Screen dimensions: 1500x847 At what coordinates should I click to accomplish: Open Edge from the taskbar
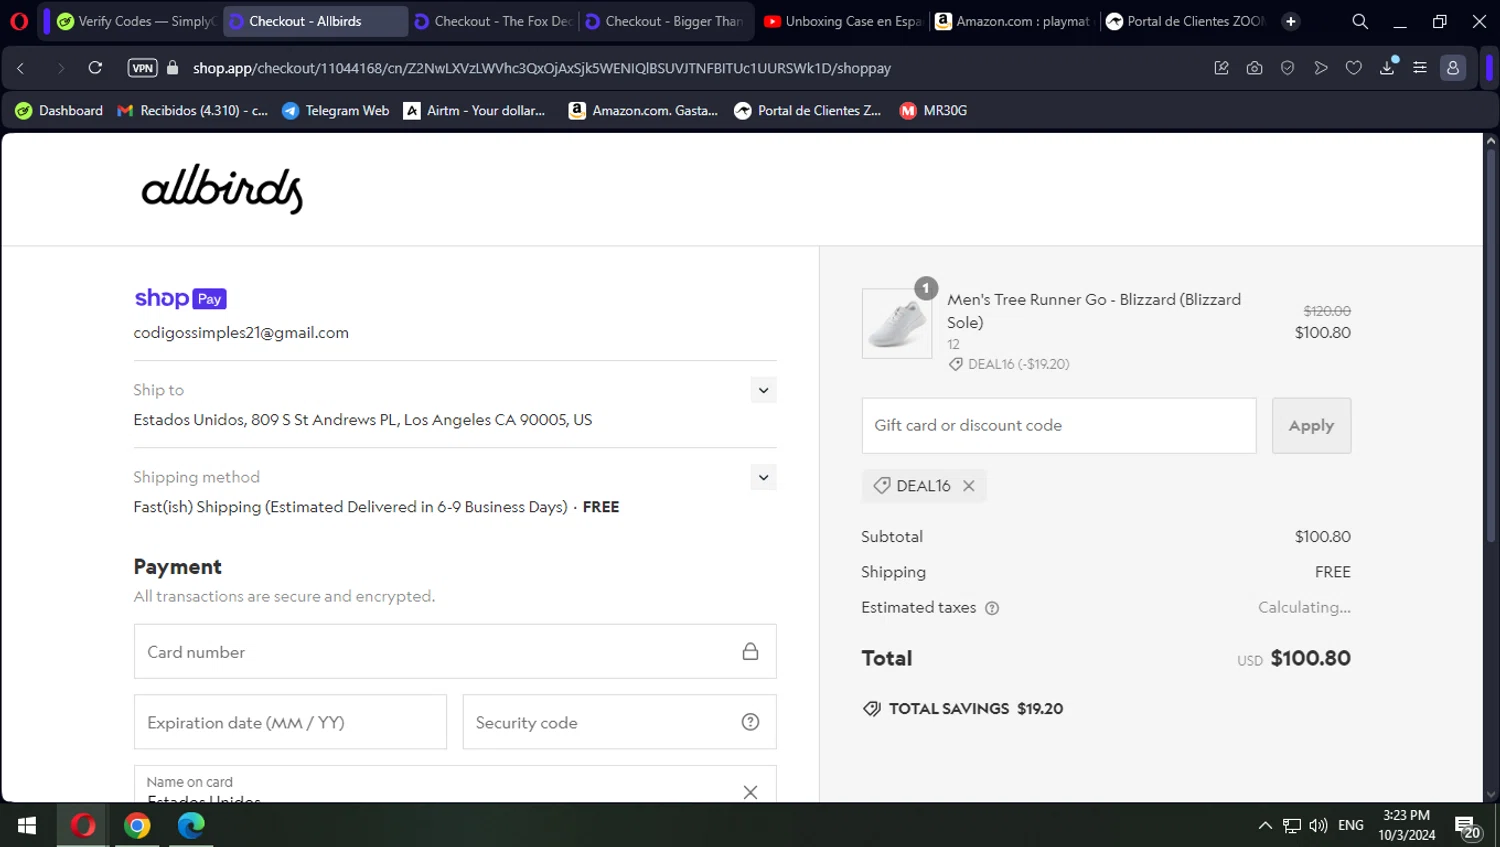(191, 825)
